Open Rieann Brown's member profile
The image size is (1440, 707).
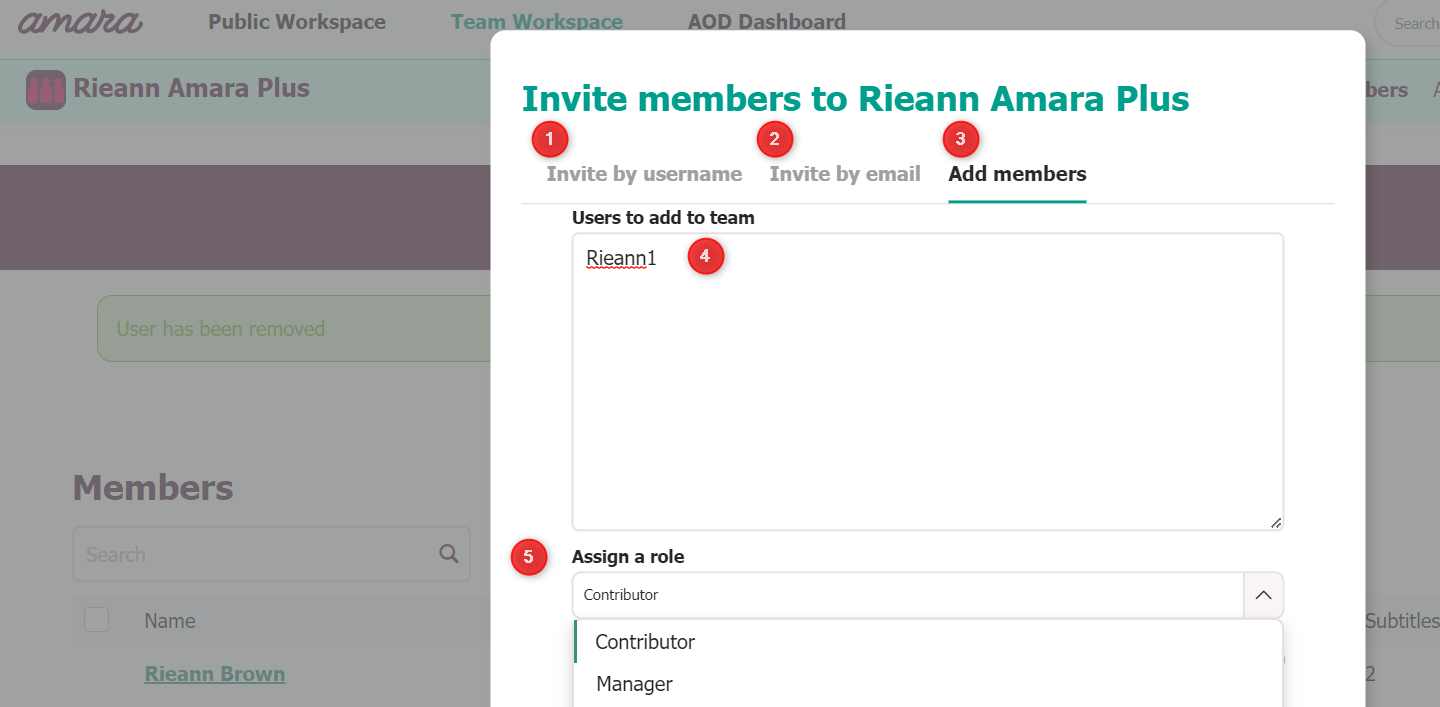pos(214,673)
